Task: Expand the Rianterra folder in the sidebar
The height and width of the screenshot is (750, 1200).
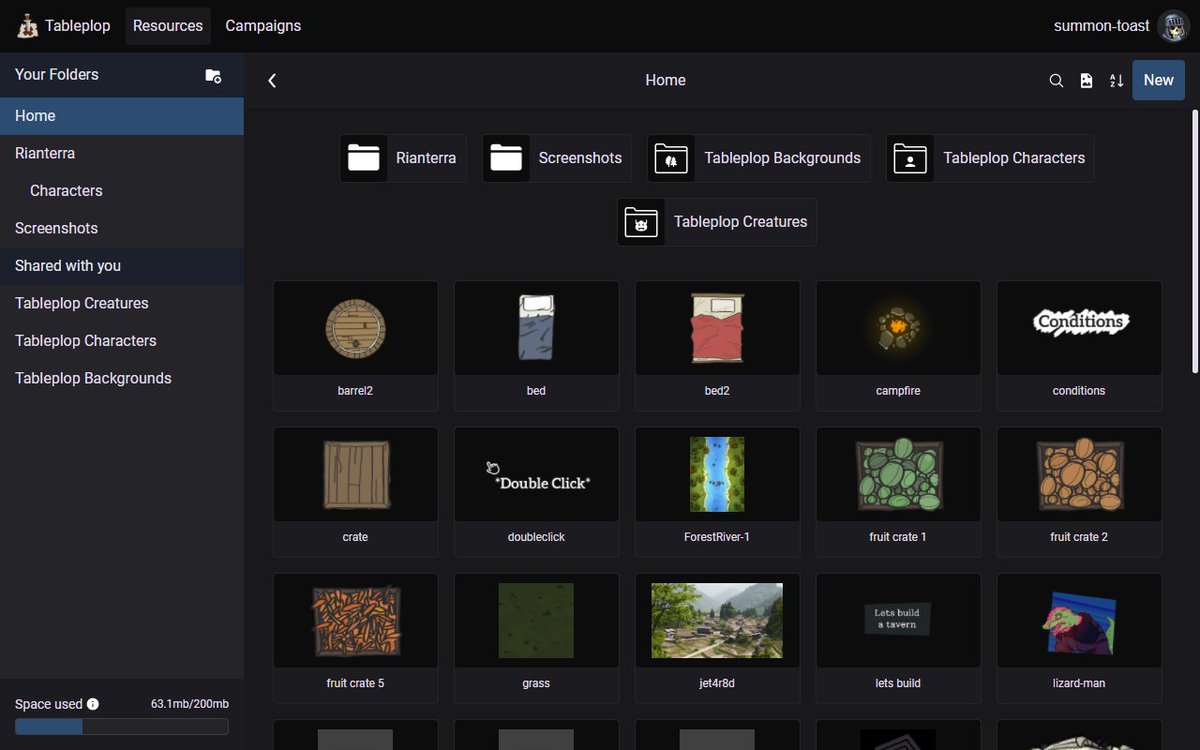Action: 44,152
